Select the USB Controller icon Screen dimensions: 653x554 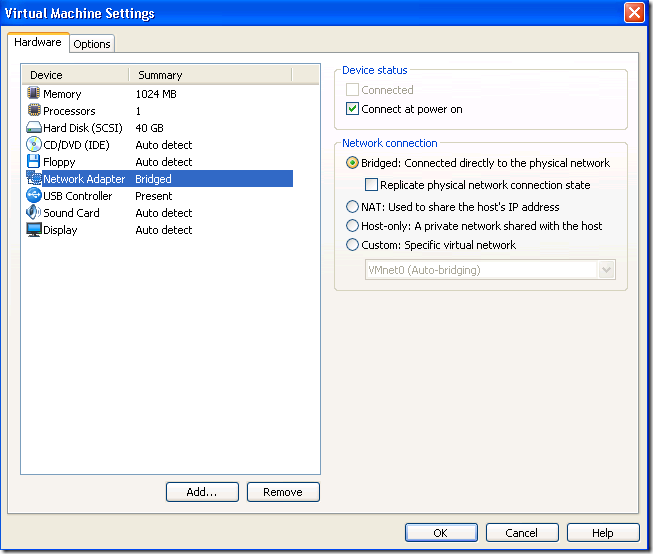[x=33, y=196]
